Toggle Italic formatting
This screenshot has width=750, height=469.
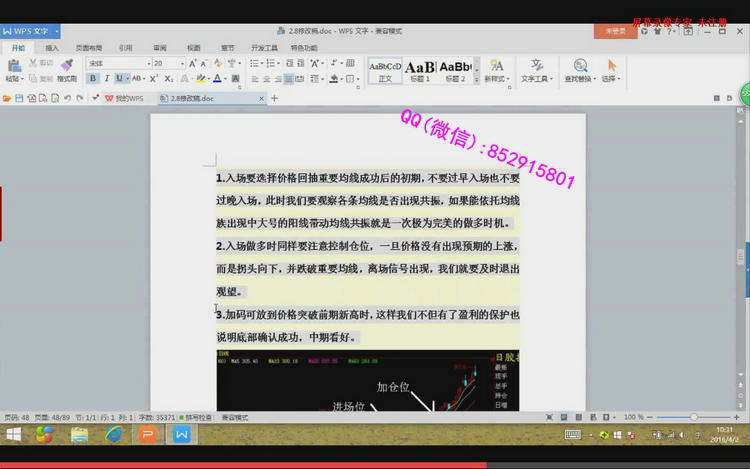click(106, 78)
